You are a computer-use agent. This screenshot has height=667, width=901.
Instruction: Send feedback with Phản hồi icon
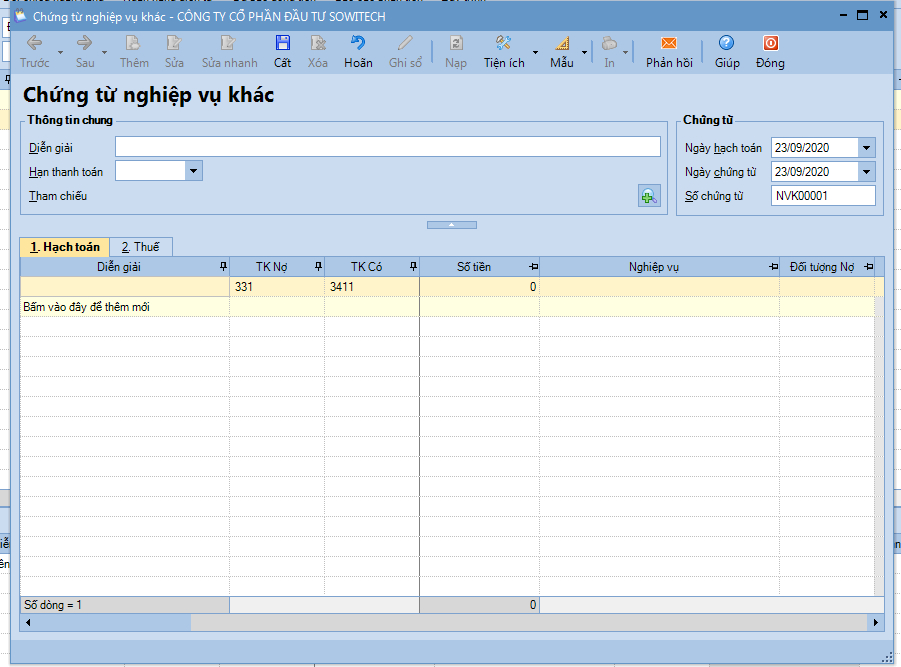pos(669,43)
